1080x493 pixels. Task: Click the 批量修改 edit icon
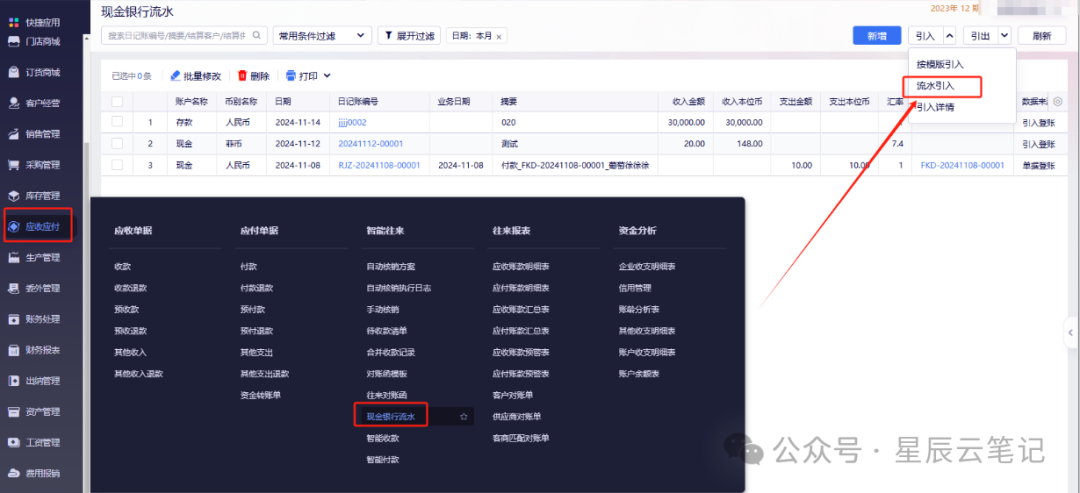coord(176,76)
